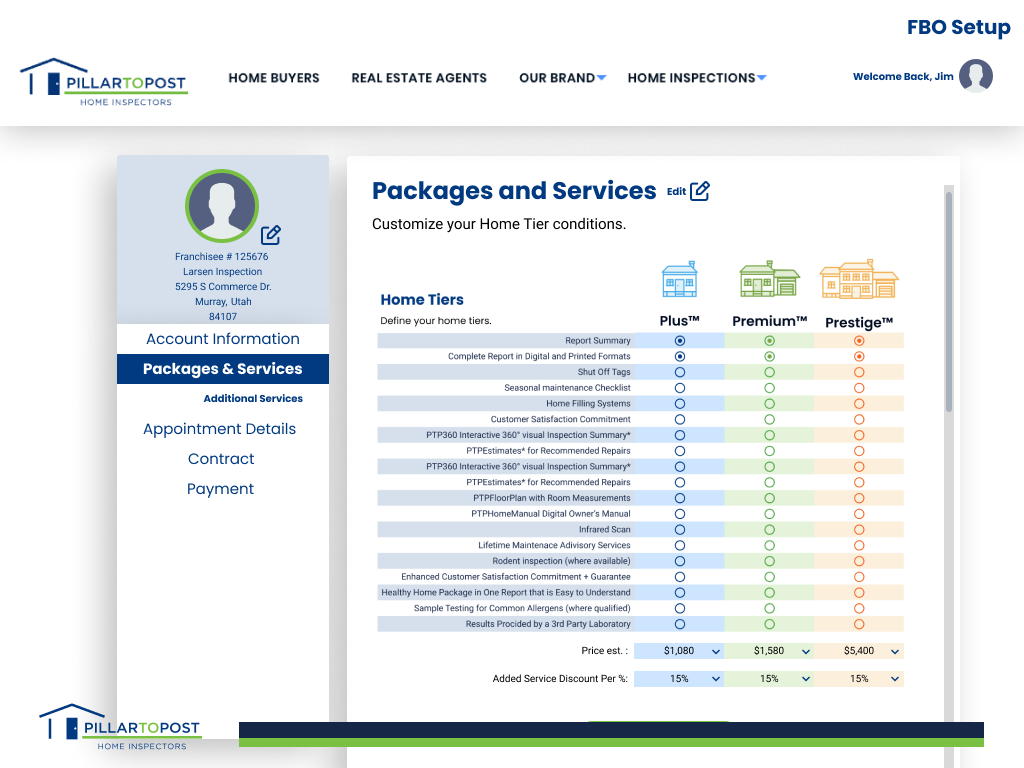Click the Franchisee # 125676 text
This screenshot has height=768, width=1024.
(221, 257)
